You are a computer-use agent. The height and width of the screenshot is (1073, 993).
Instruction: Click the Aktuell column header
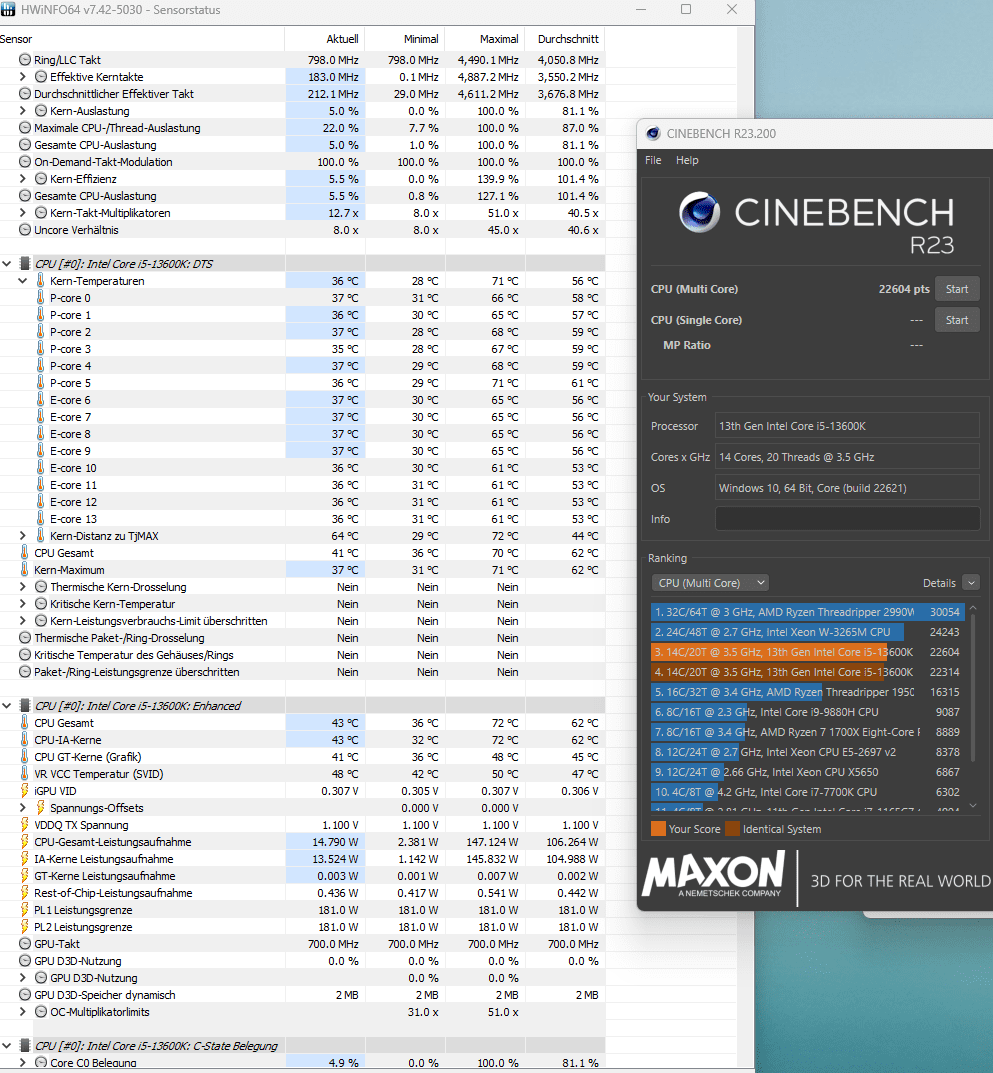(325, 39)
